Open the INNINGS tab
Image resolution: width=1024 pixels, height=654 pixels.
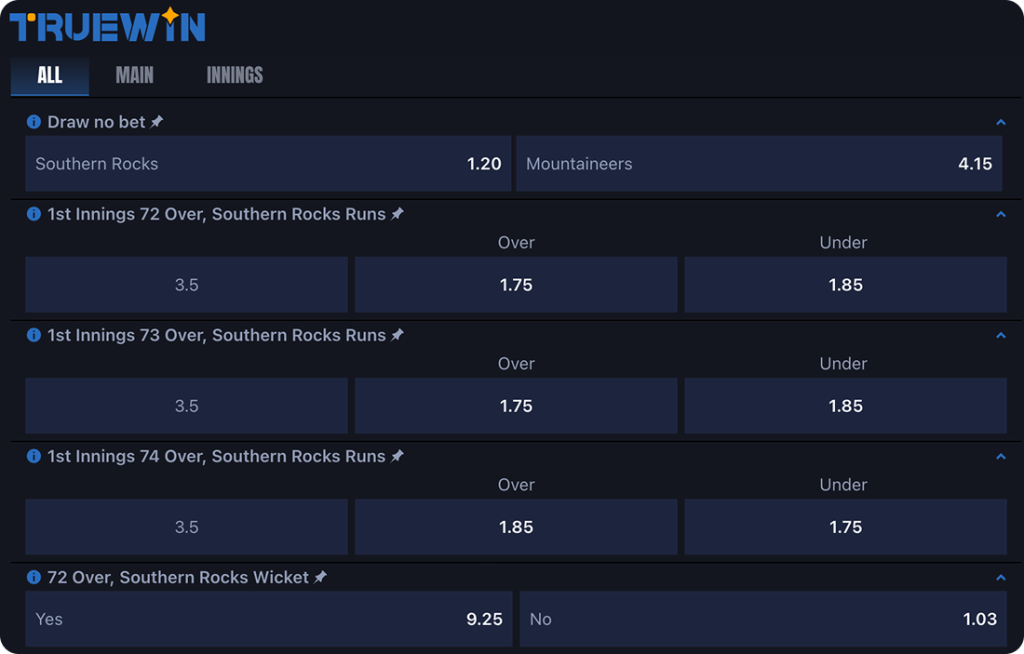234,75
